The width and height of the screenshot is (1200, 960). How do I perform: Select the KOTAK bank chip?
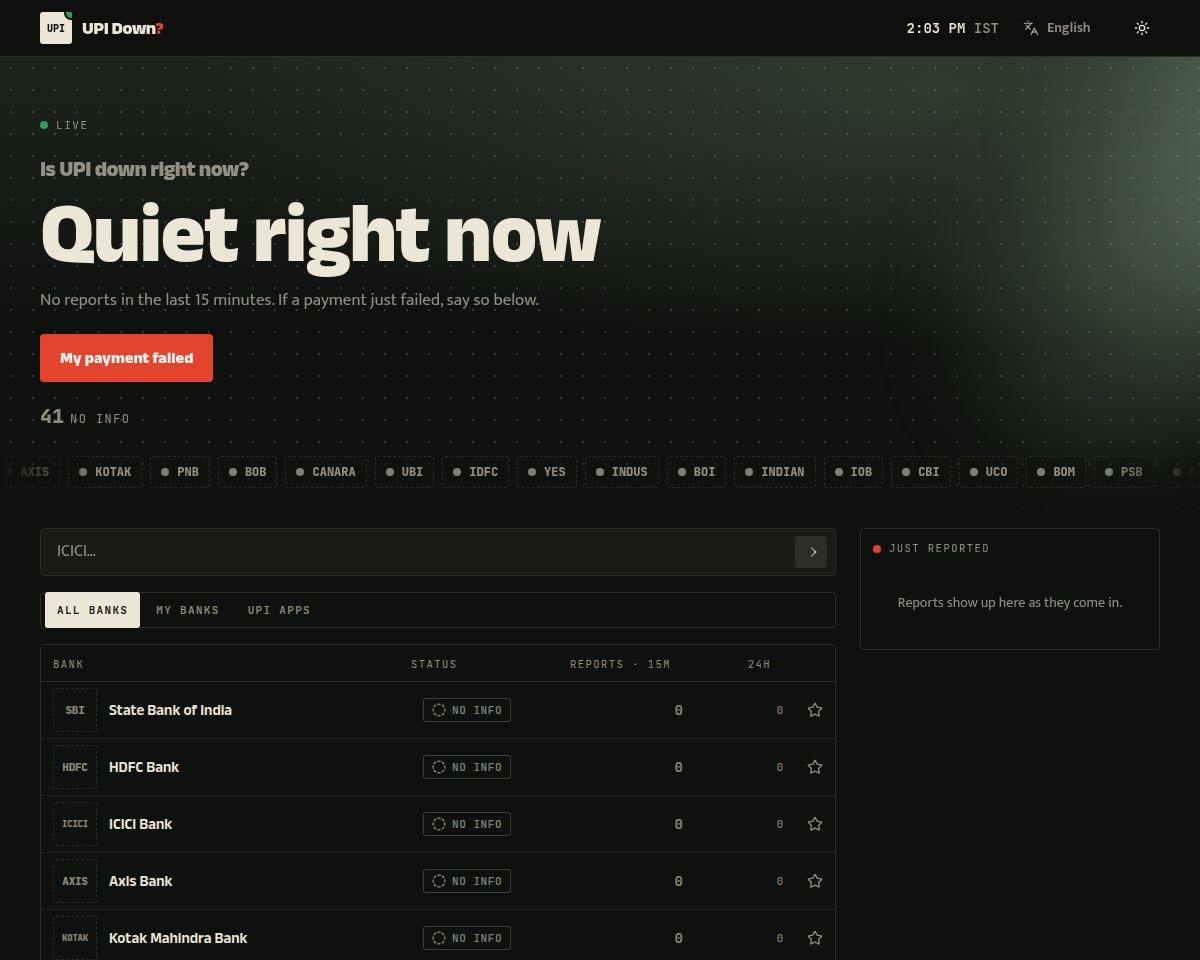[105, 472]
